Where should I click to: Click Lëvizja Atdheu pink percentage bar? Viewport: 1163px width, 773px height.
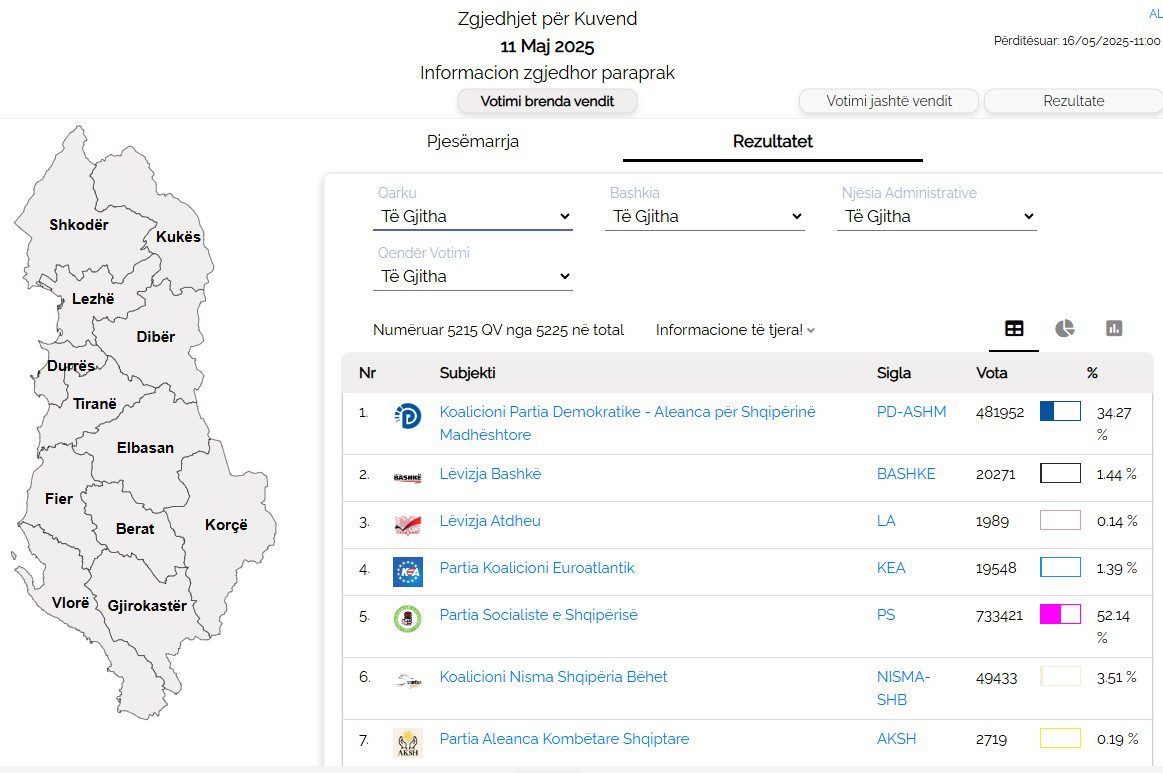(x=1060, y=520)
